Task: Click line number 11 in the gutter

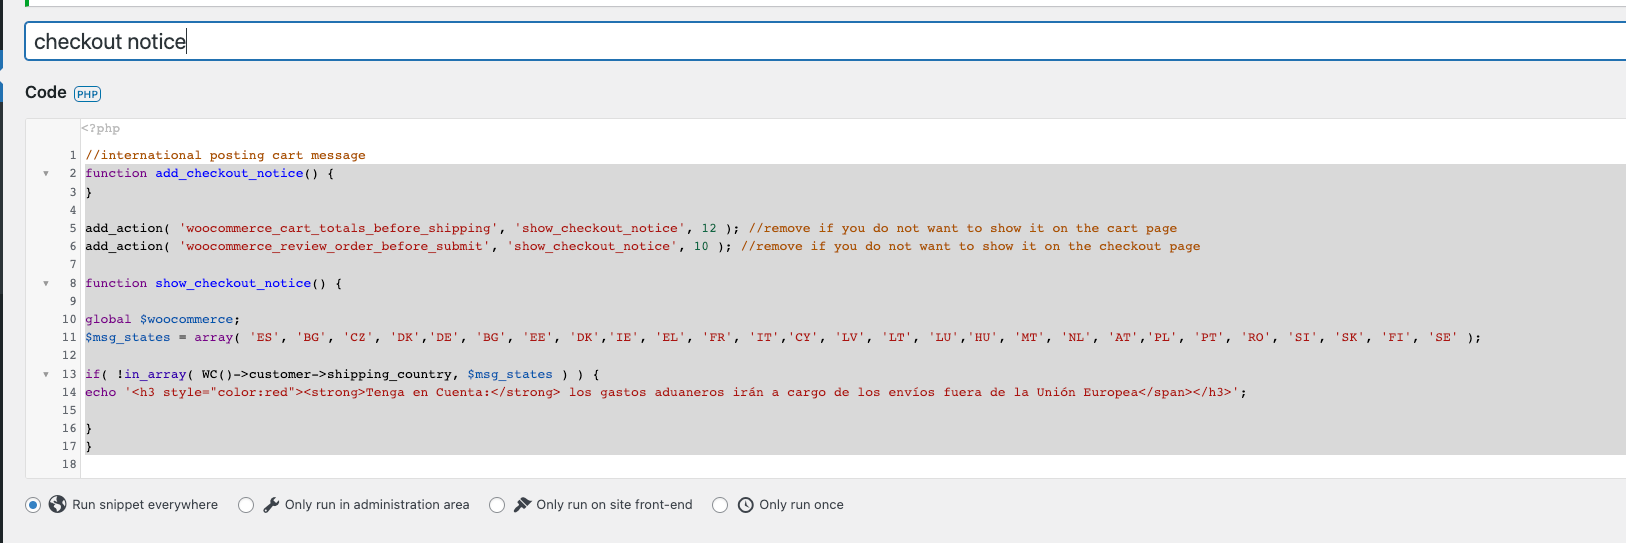Action: [x=69, y=337]
